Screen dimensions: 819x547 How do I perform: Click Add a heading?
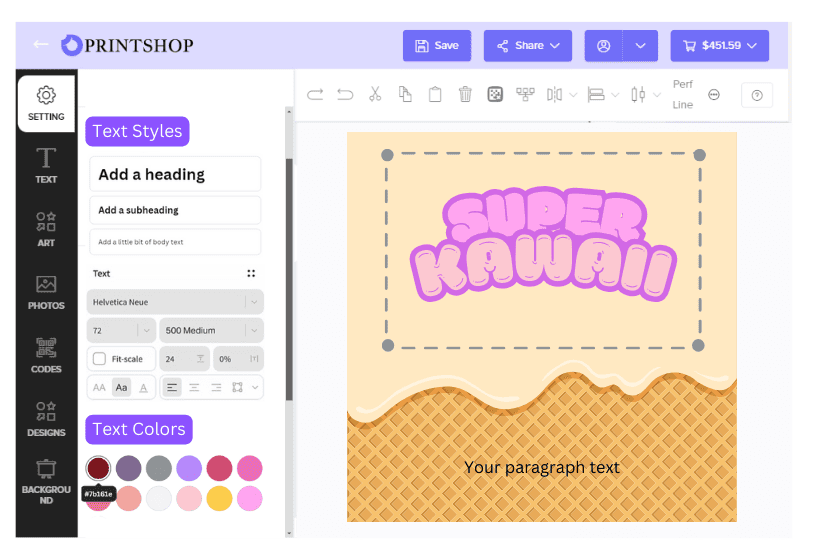pos(175,174)
